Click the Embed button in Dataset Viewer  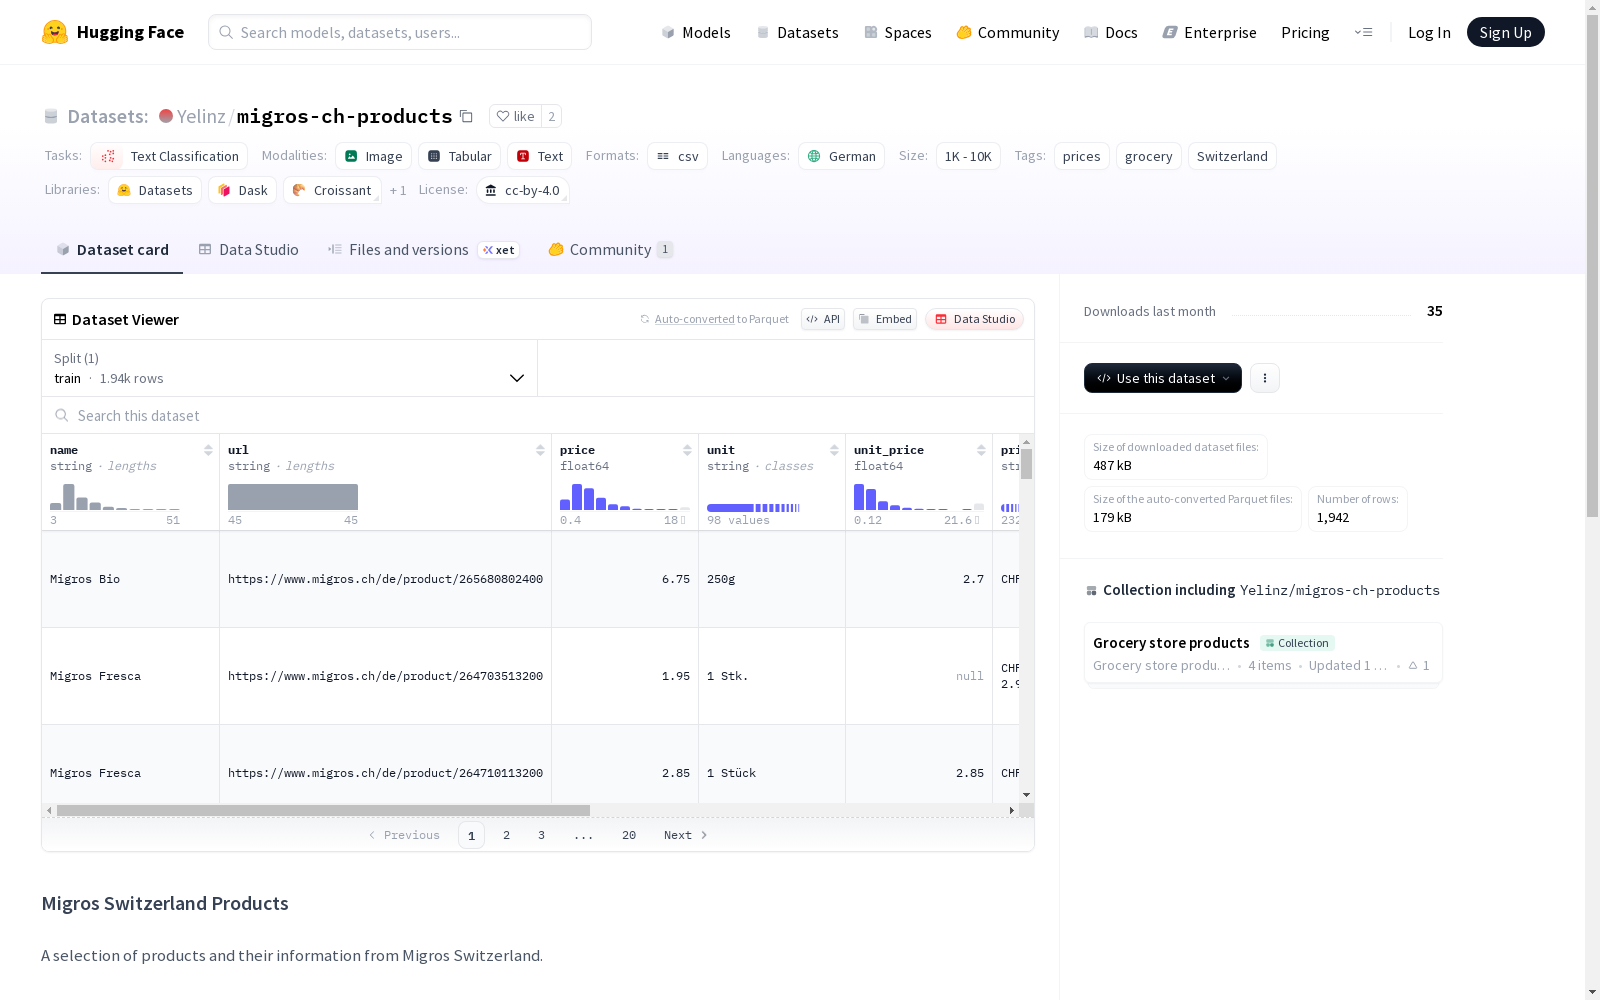point(885,319)
